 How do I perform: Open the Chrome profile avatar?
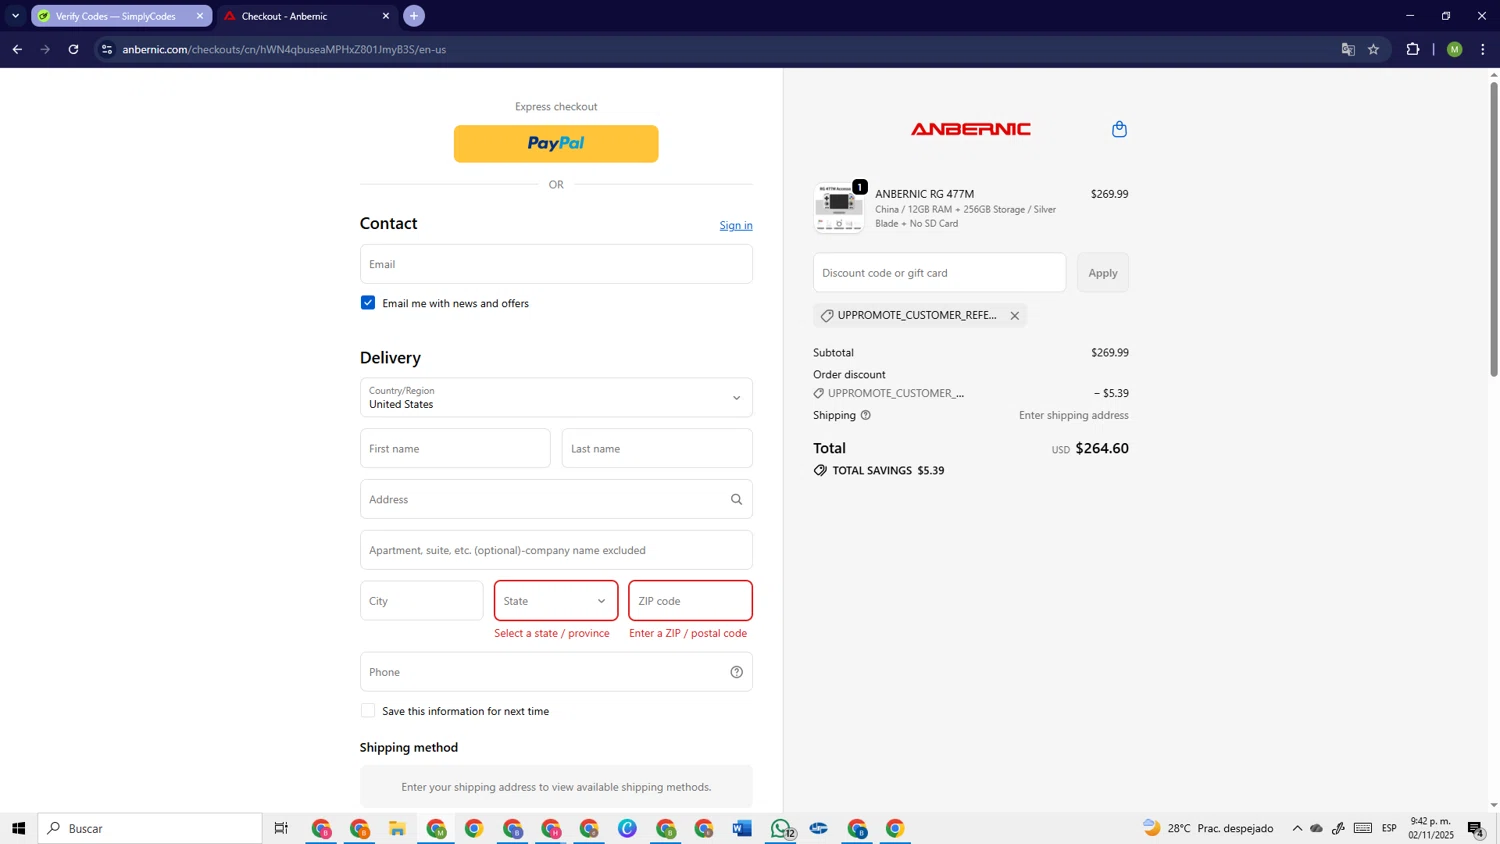pos(1455,49)
